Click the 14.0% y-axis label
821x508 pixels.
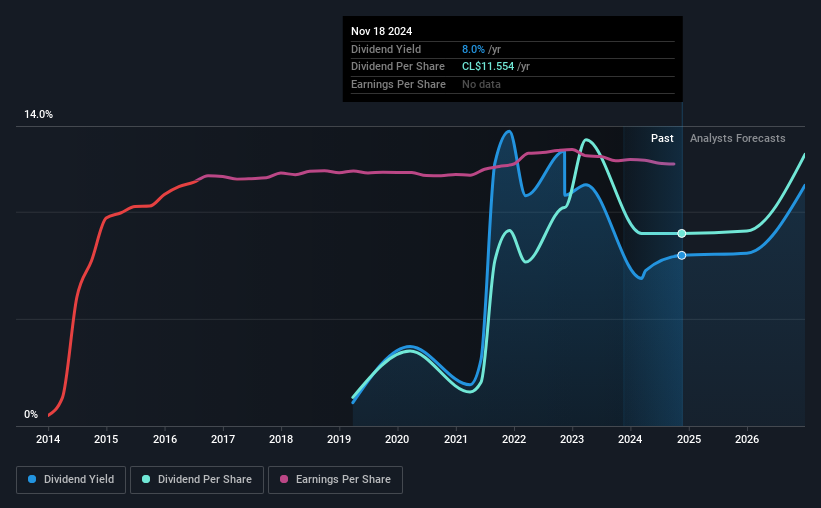point(38,115)
